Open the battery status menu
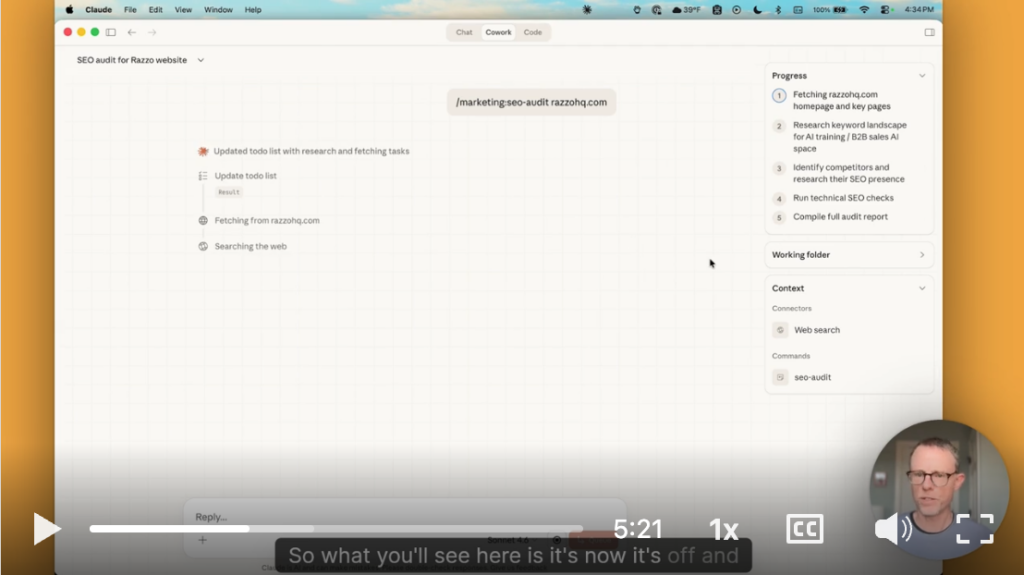1024x575 pixels. click(829, 10)
